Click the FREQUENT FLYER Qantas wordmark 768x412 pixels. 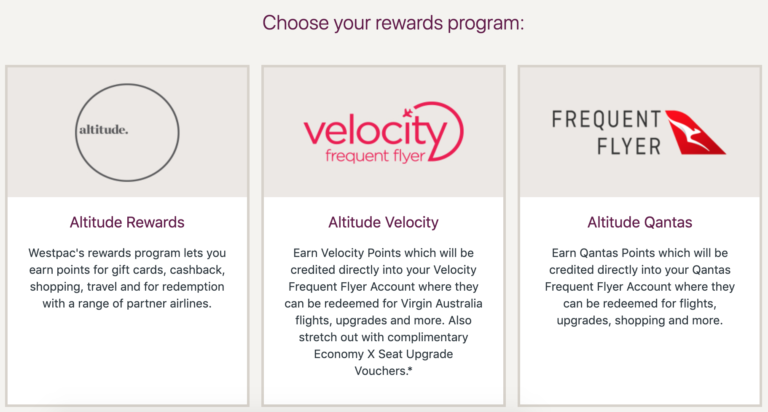pyautogui.click(x=606, y=133)
